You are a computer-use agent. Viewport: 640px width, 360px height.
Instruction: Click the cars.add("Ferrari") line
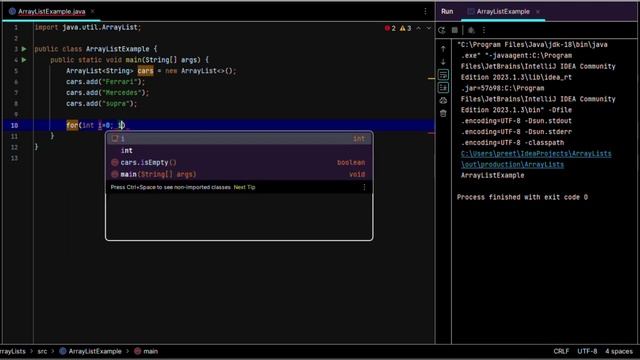pyautogui.click(x=105, y=82)
